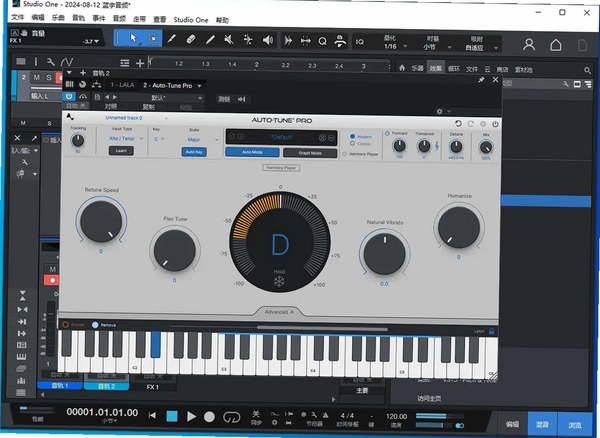Click the middle highlighted bottom view button
Screen dimensions: 600x438
542,424
